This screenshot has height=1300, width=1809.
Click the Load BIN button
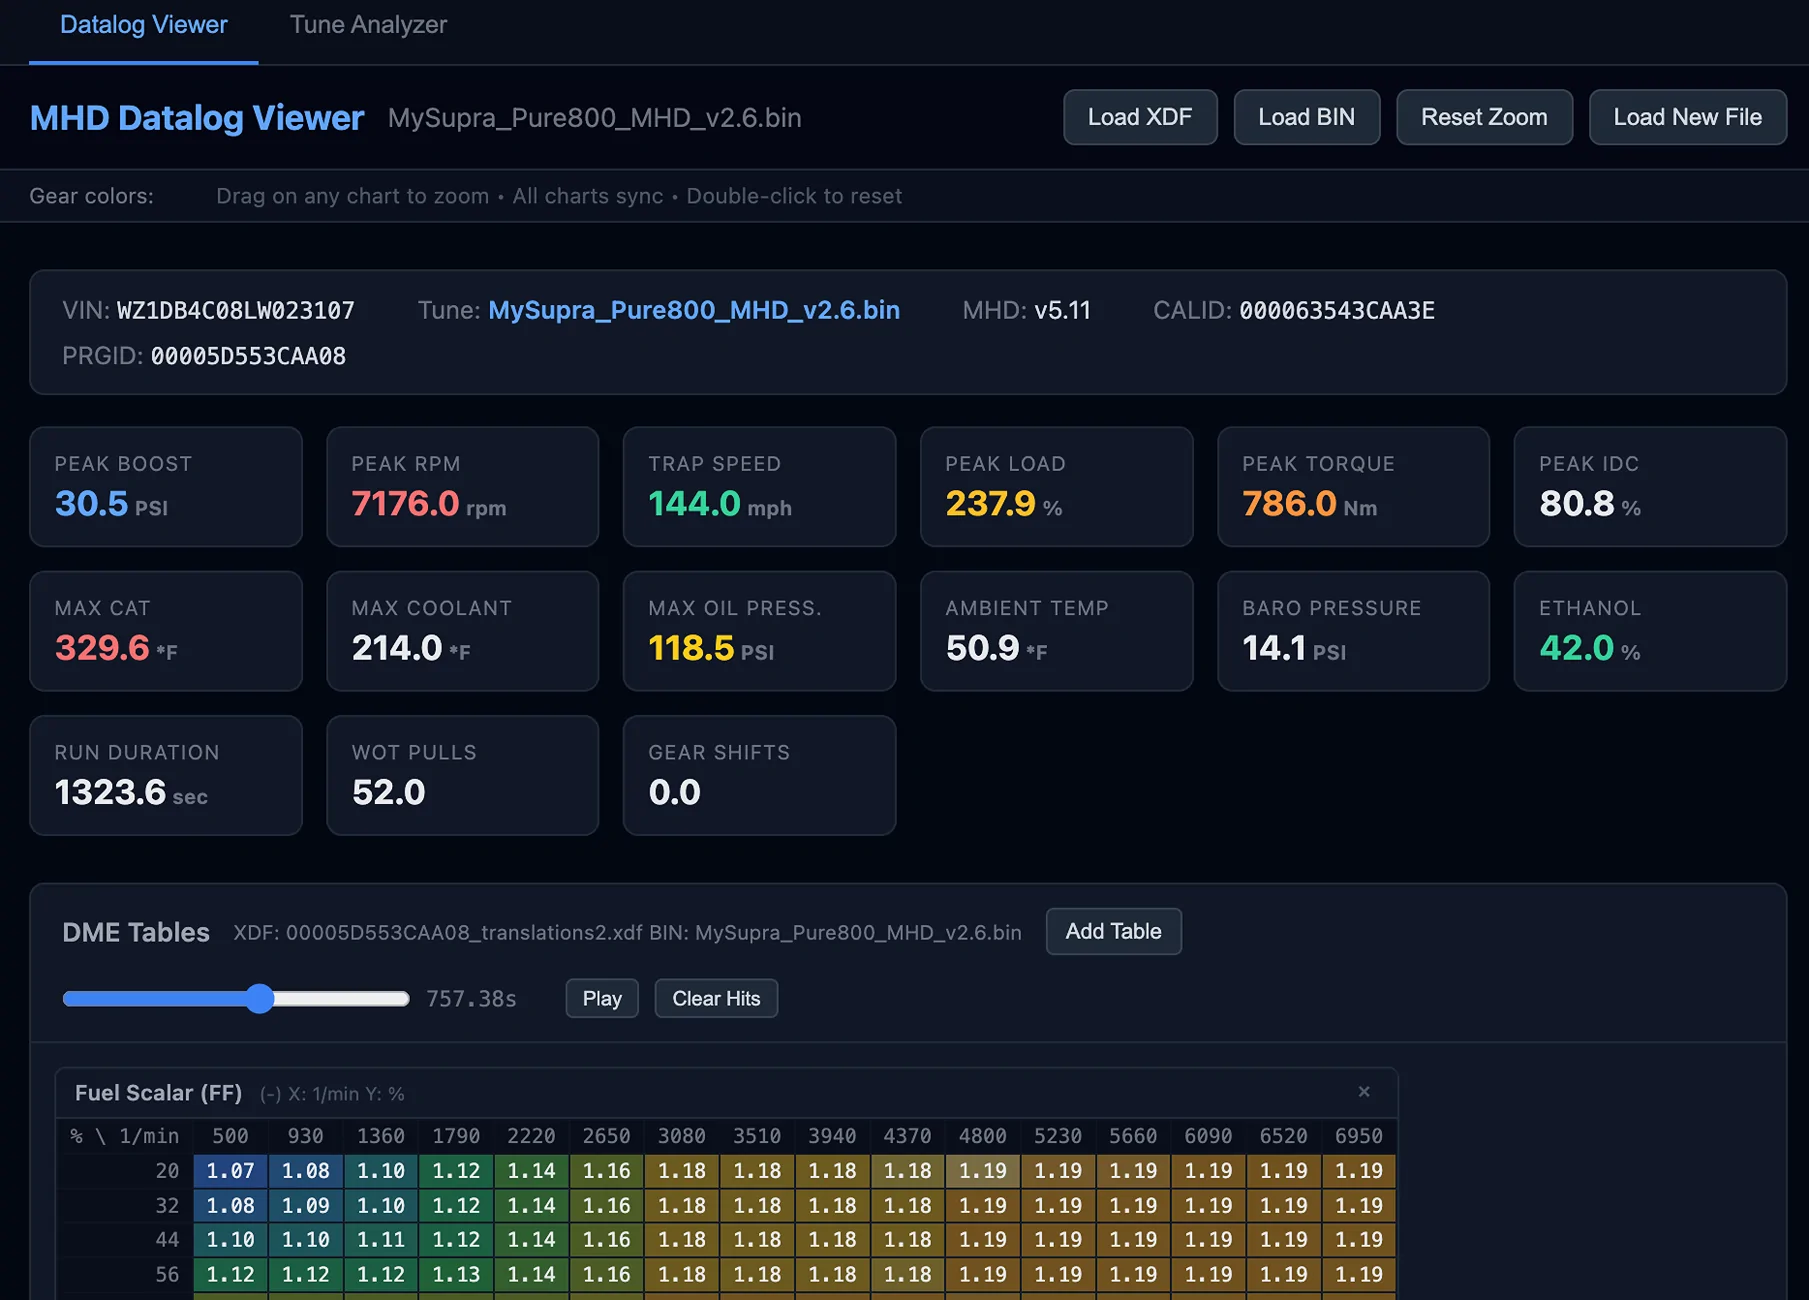(1306, 117)
